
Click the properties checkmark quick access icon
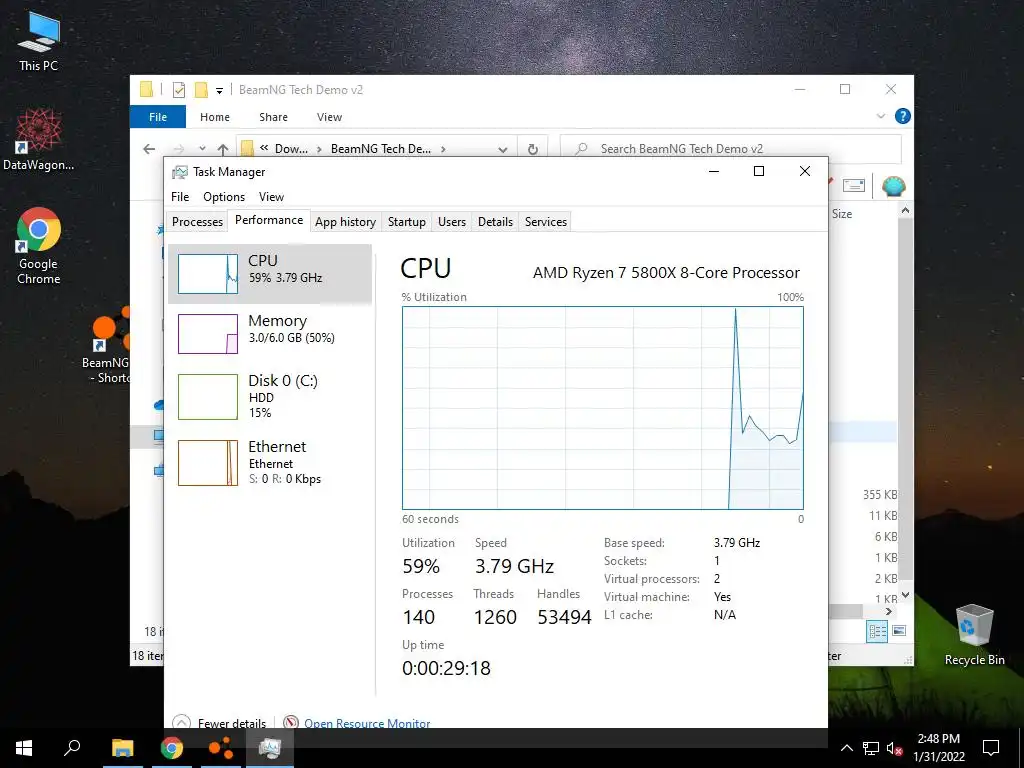(x=179, y=89)
